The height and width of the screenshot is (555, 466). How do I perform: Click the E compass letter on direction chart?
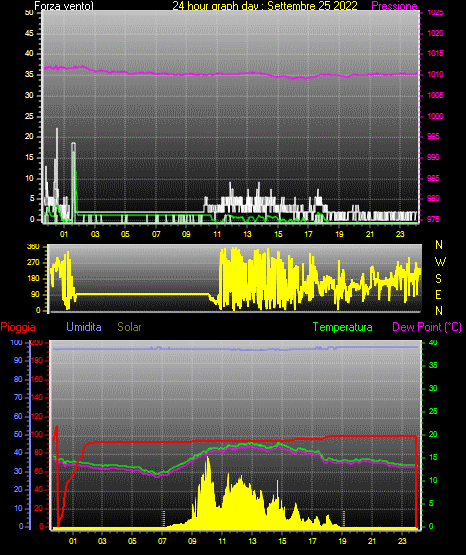point(438,295)
